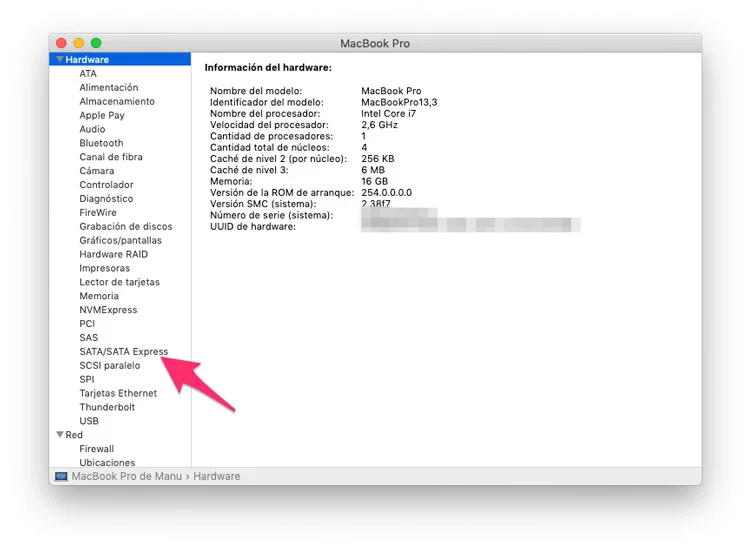Viewport: 750px width, 549px height.
Task: Click the MacBook Pro window title
Action: [x=375, y=44]
